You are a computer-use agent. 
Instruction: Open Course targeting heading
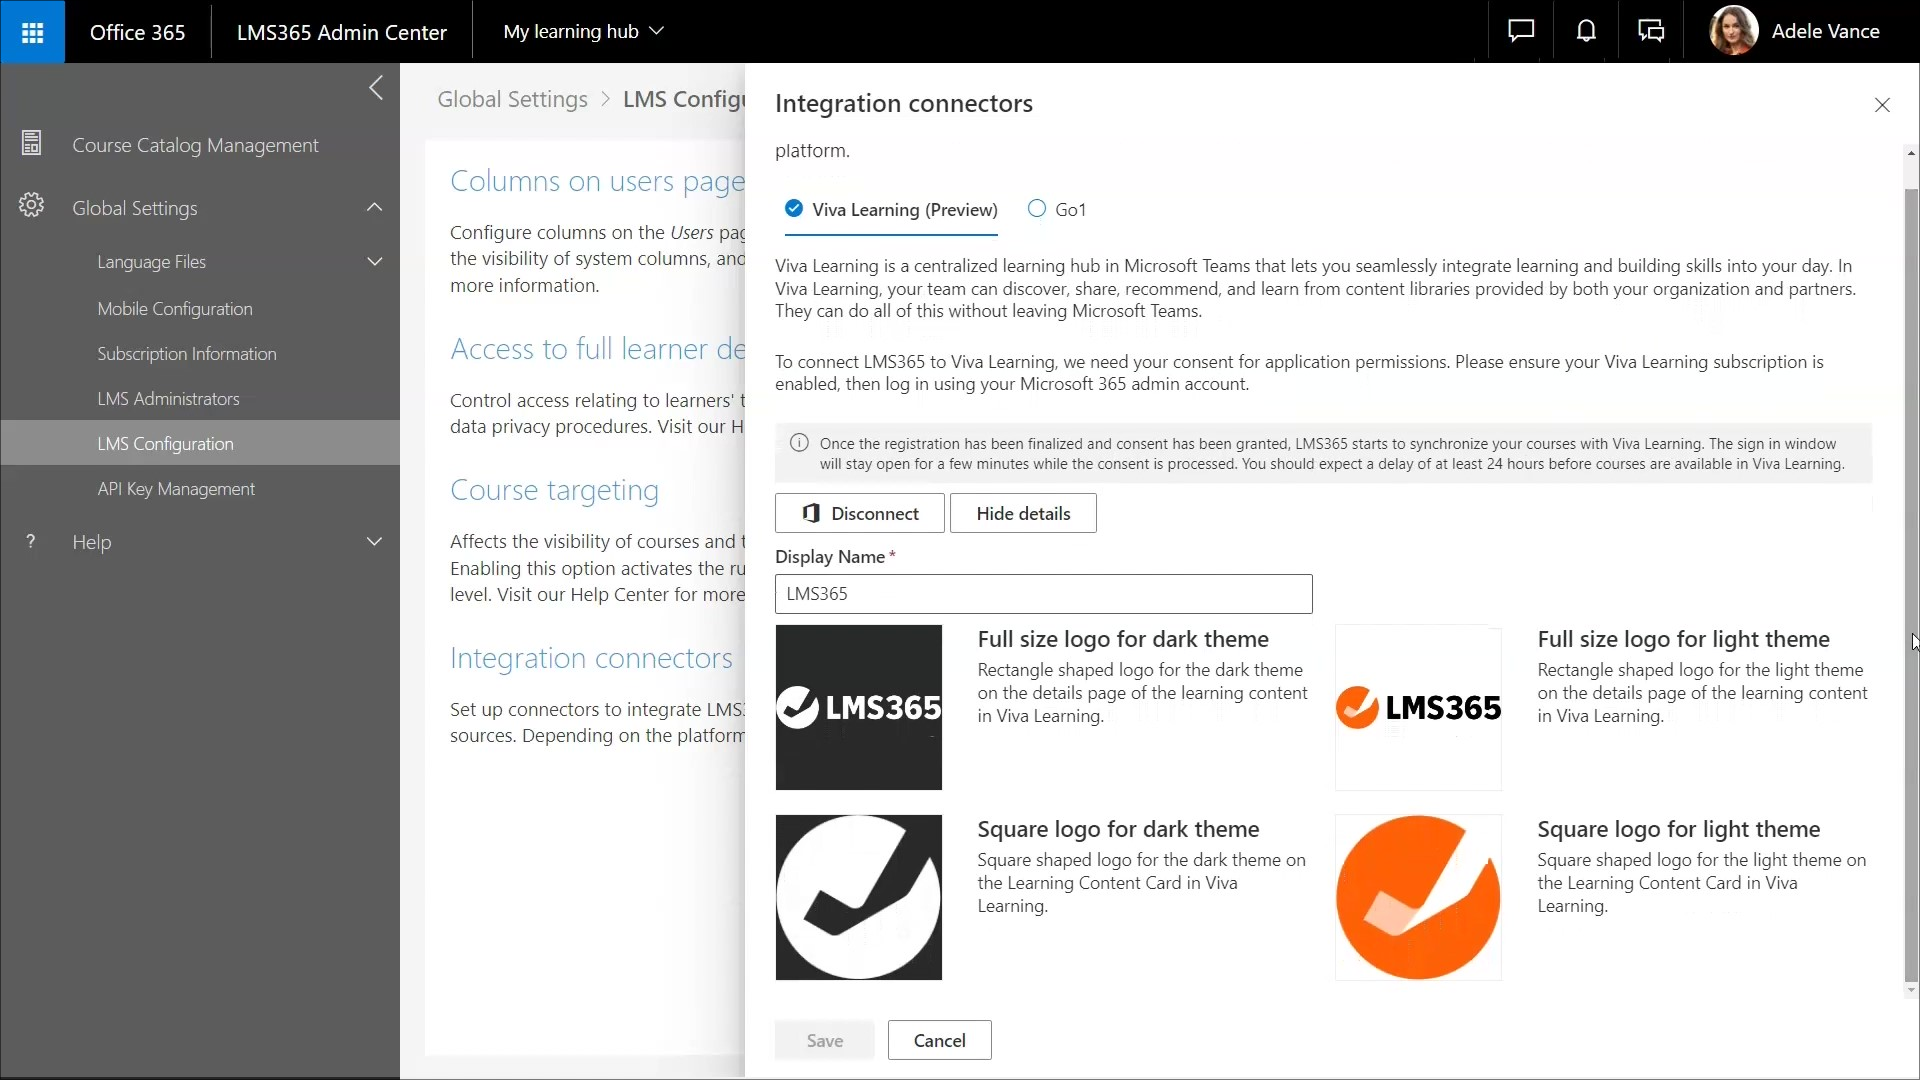(554, 490)
